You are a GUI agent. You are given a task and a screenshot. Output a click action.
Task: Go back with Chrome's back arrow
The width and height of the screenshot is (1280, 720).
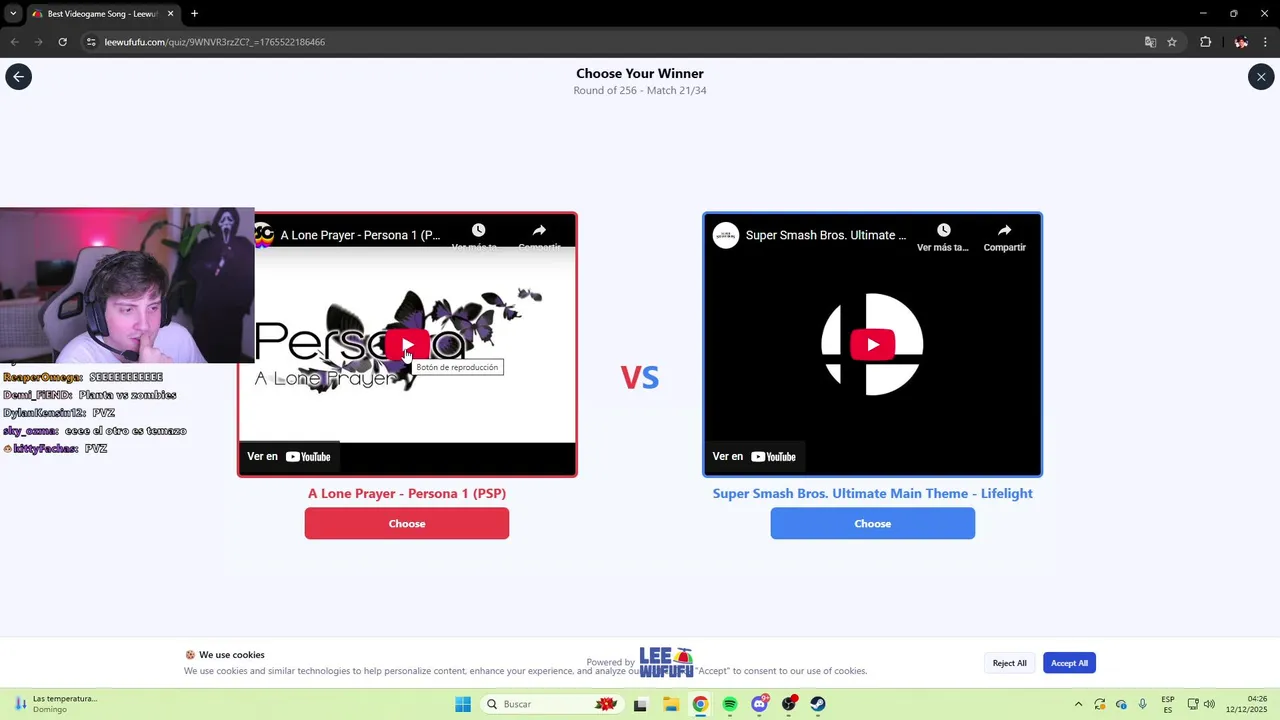pyautogui.click(x=14, y=42)
